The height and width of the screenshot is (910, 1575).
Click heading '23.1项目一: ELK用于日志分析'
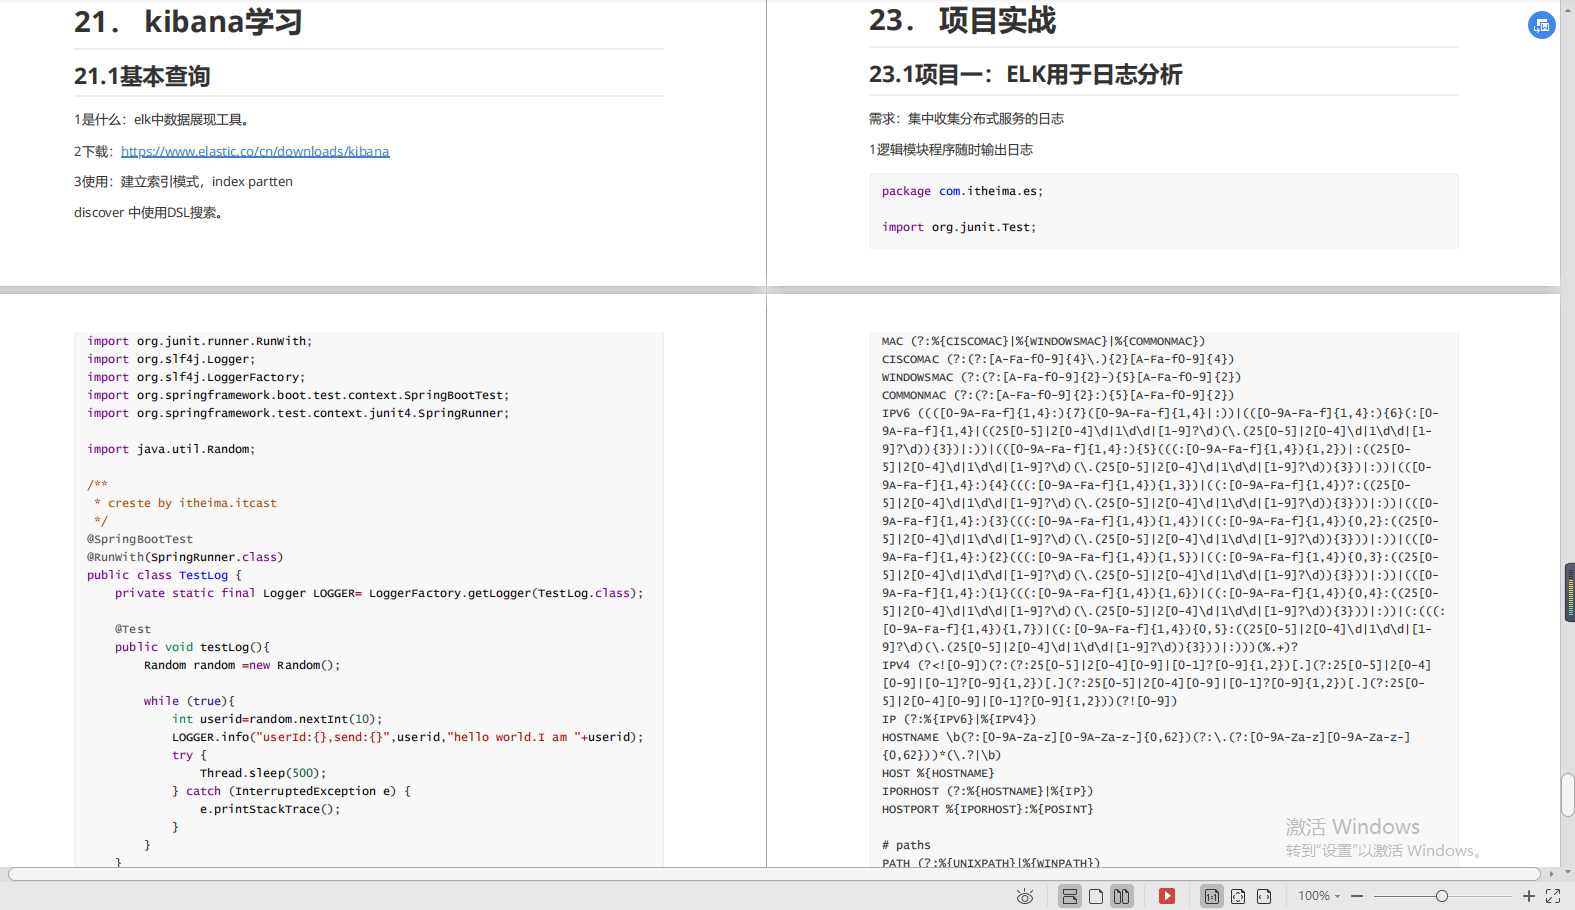(1025, 74)
